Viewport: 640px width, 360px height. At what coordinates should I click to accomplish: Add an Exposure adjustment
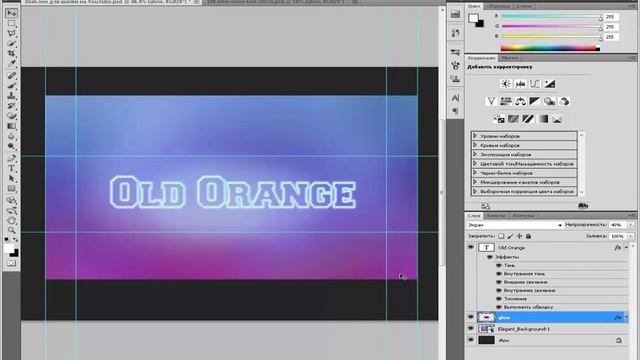(549, 84)
